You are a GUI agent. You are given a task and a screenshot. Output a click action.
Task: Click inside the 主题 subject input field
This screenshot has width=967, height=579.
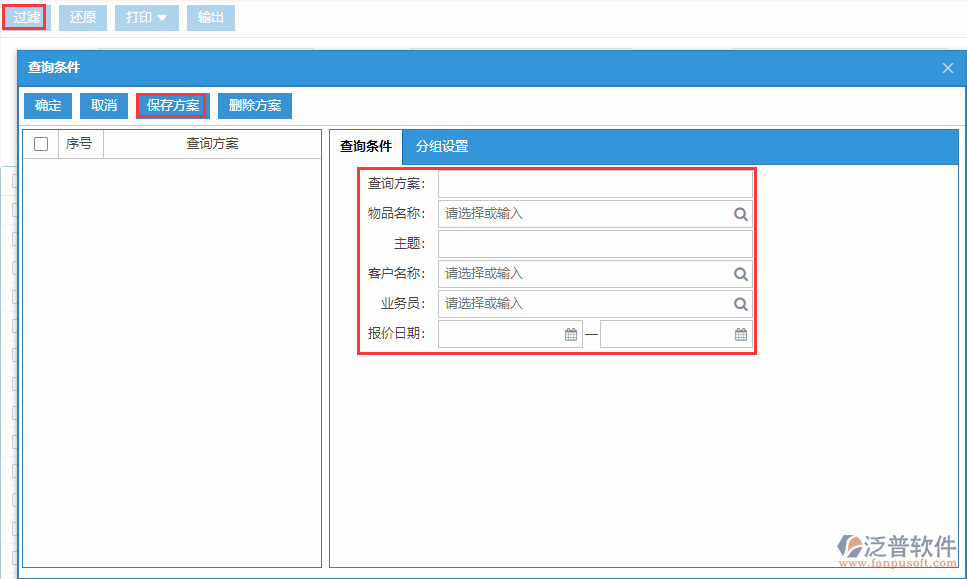pyautogui.click(x=595, y=243)
